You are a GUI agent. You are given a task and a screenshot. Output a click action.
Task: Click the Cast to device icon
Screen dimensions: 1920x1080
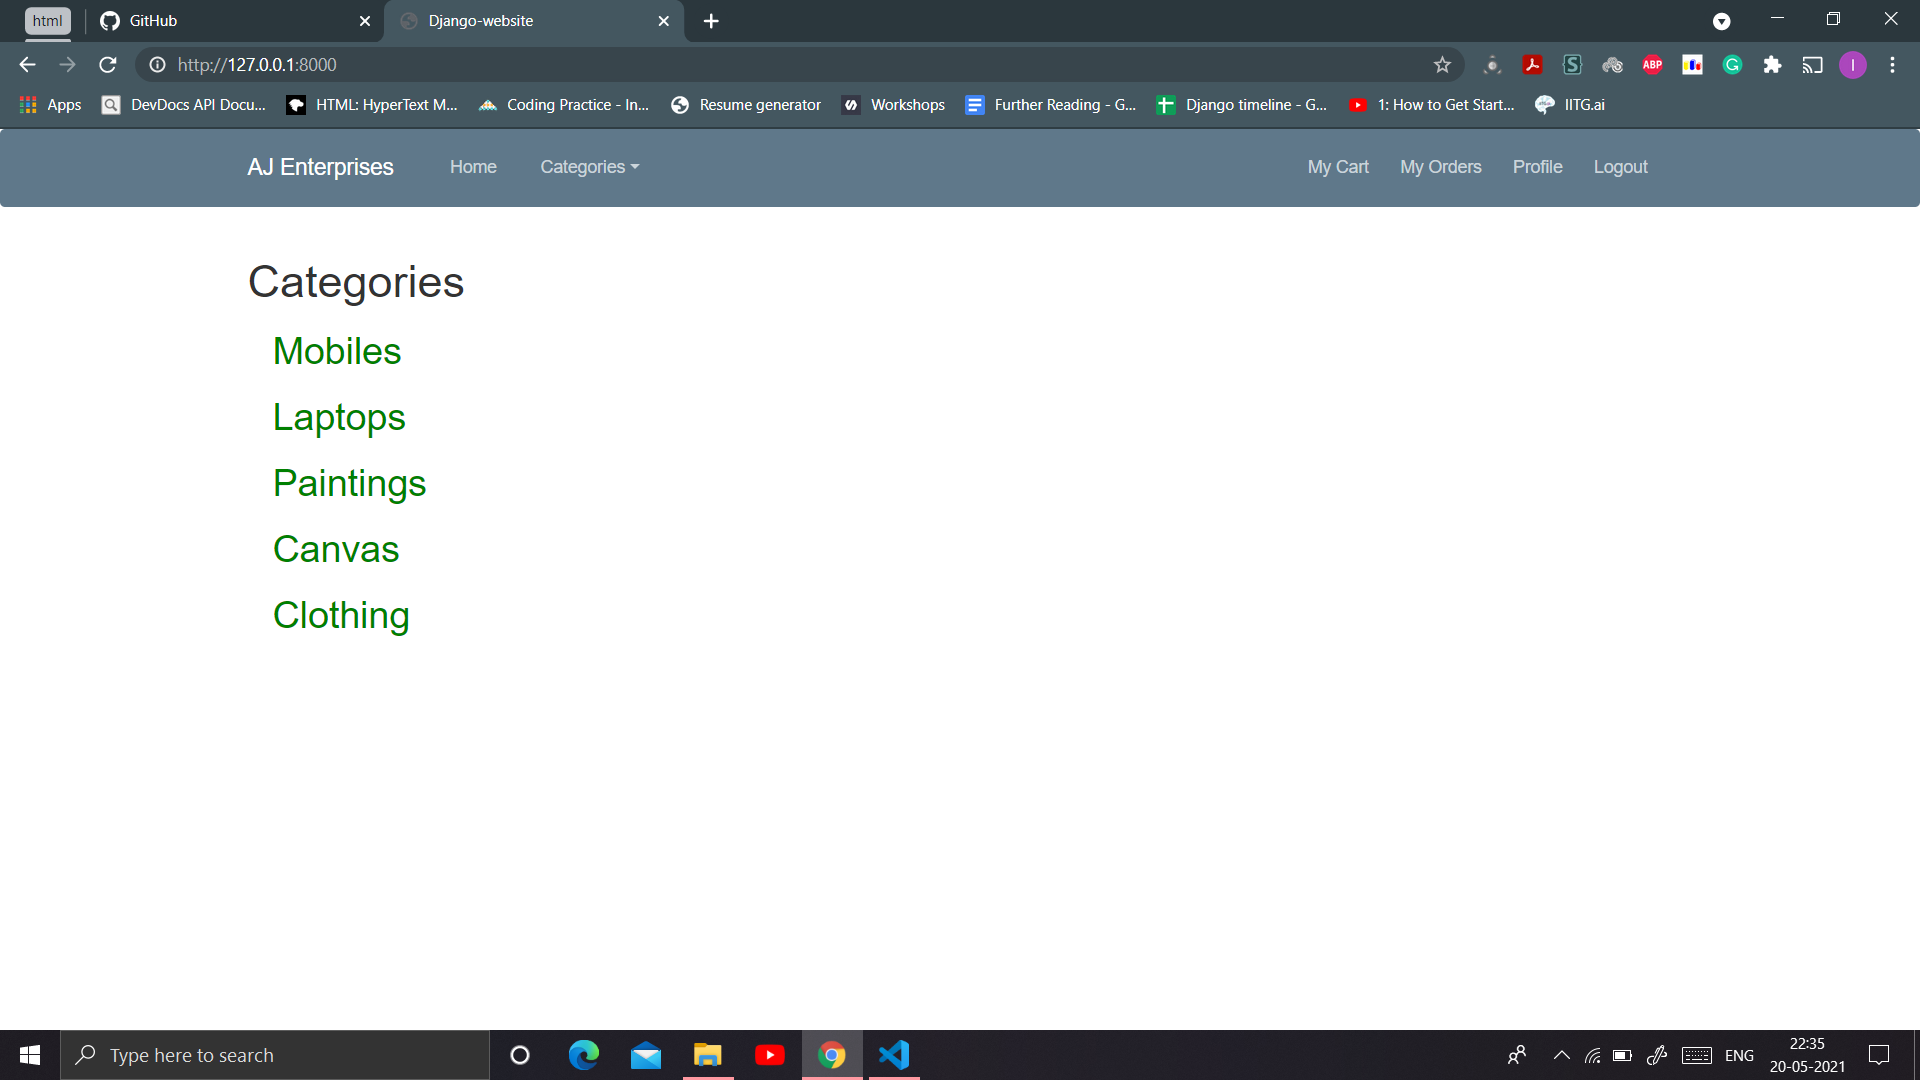(1812, 64)
